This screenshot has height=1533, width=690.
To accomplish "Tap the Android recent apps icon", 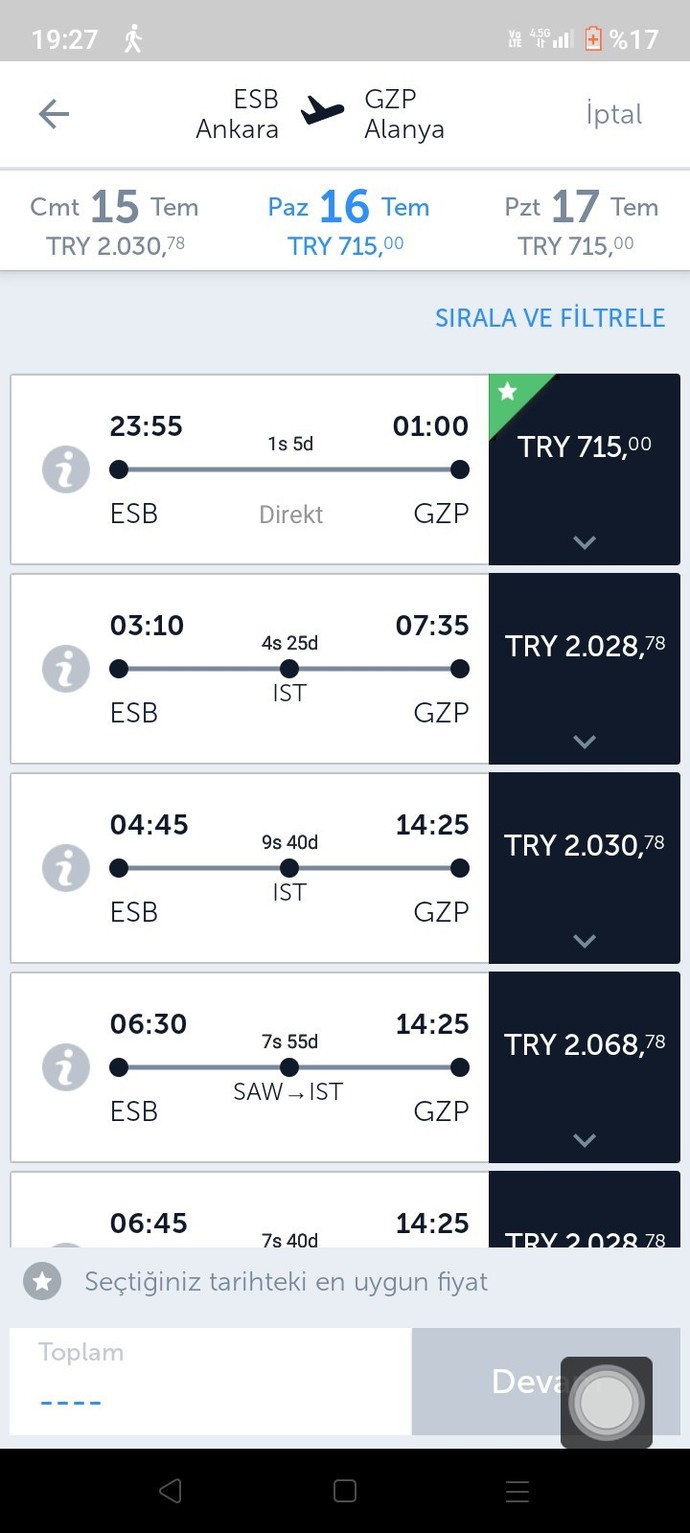I will (517, 1491).
